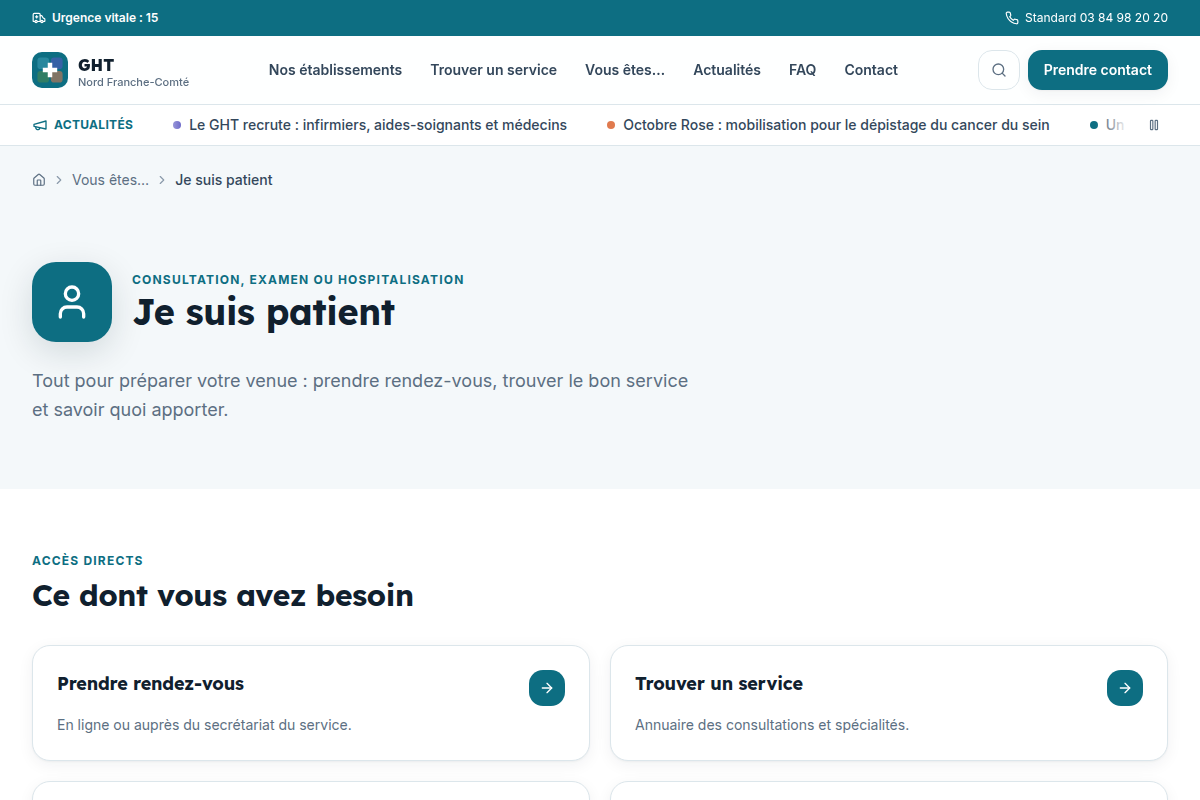1200x800 pixels.
Task: Click the GHT logo icon
Action: pos(50,70)
